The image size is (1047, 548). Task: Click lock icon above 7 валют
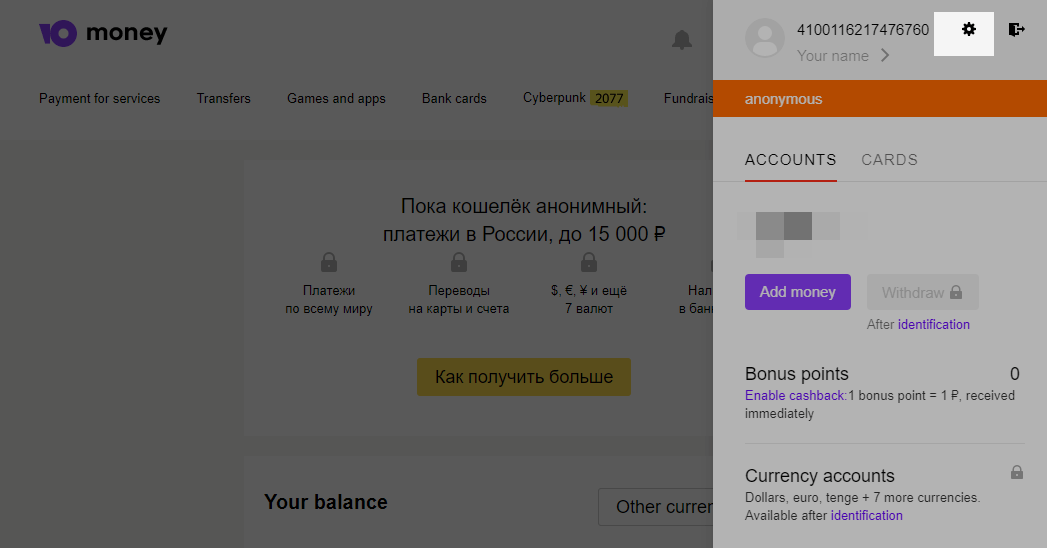(x=588, y=263)
